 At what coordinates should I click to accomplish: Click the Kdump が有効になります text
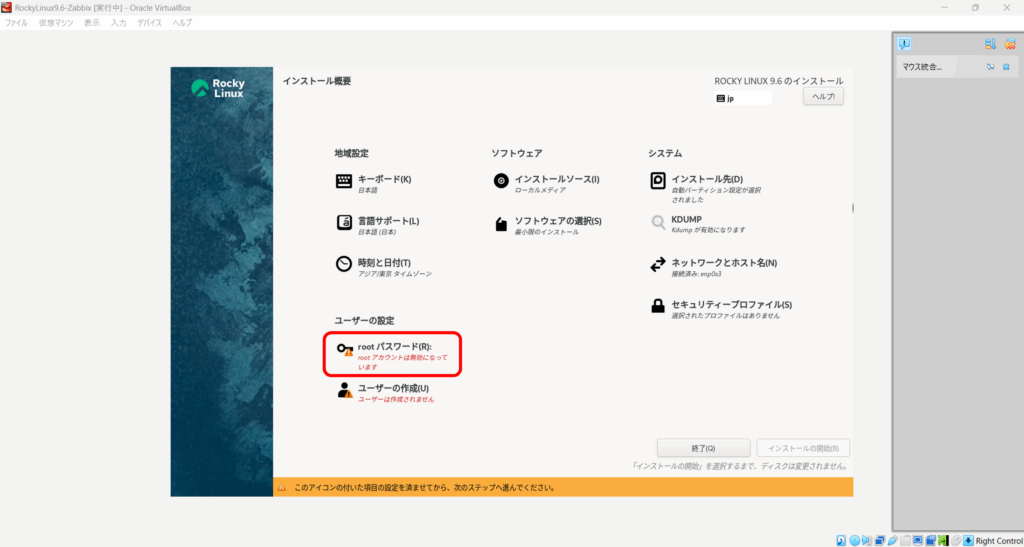(x=708, y=230)
